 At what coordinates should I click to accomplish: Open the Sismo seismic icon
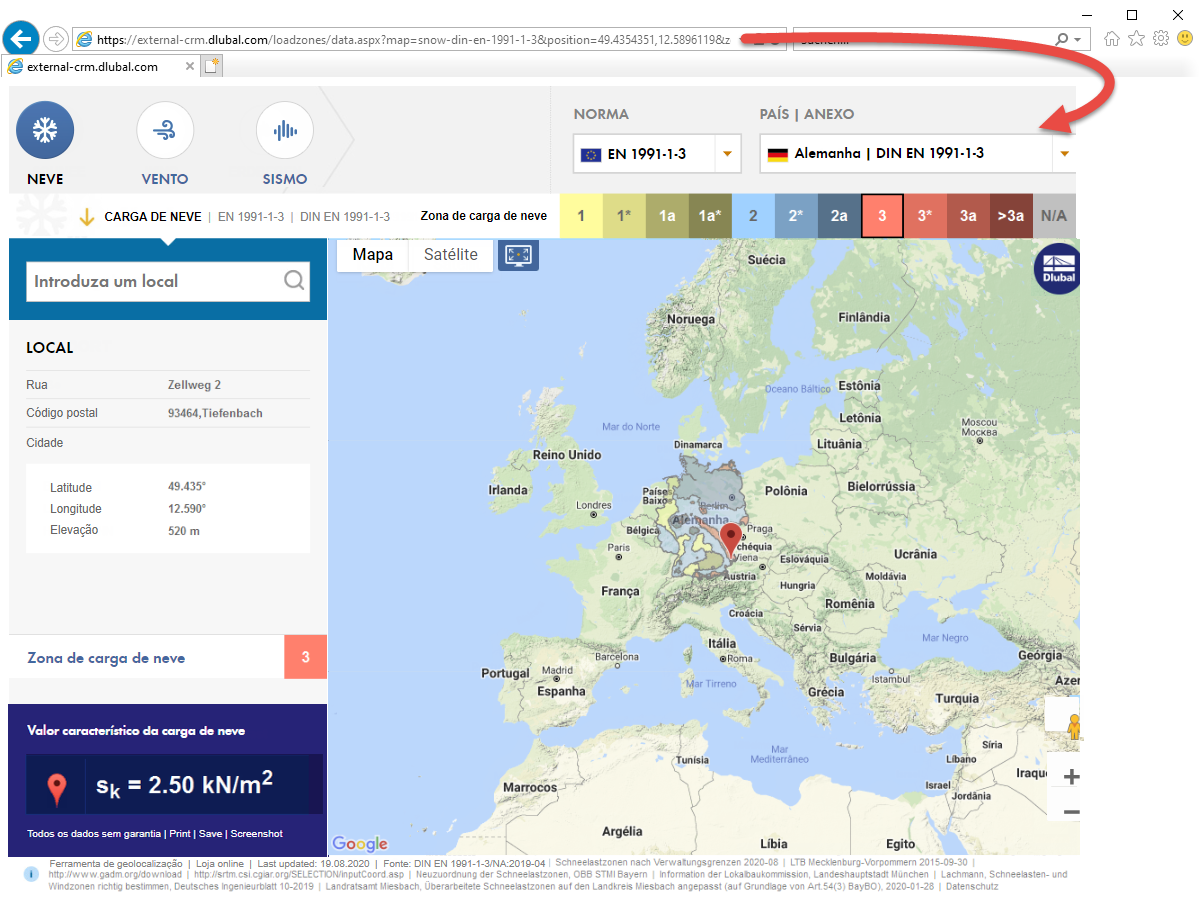point(285,130)
